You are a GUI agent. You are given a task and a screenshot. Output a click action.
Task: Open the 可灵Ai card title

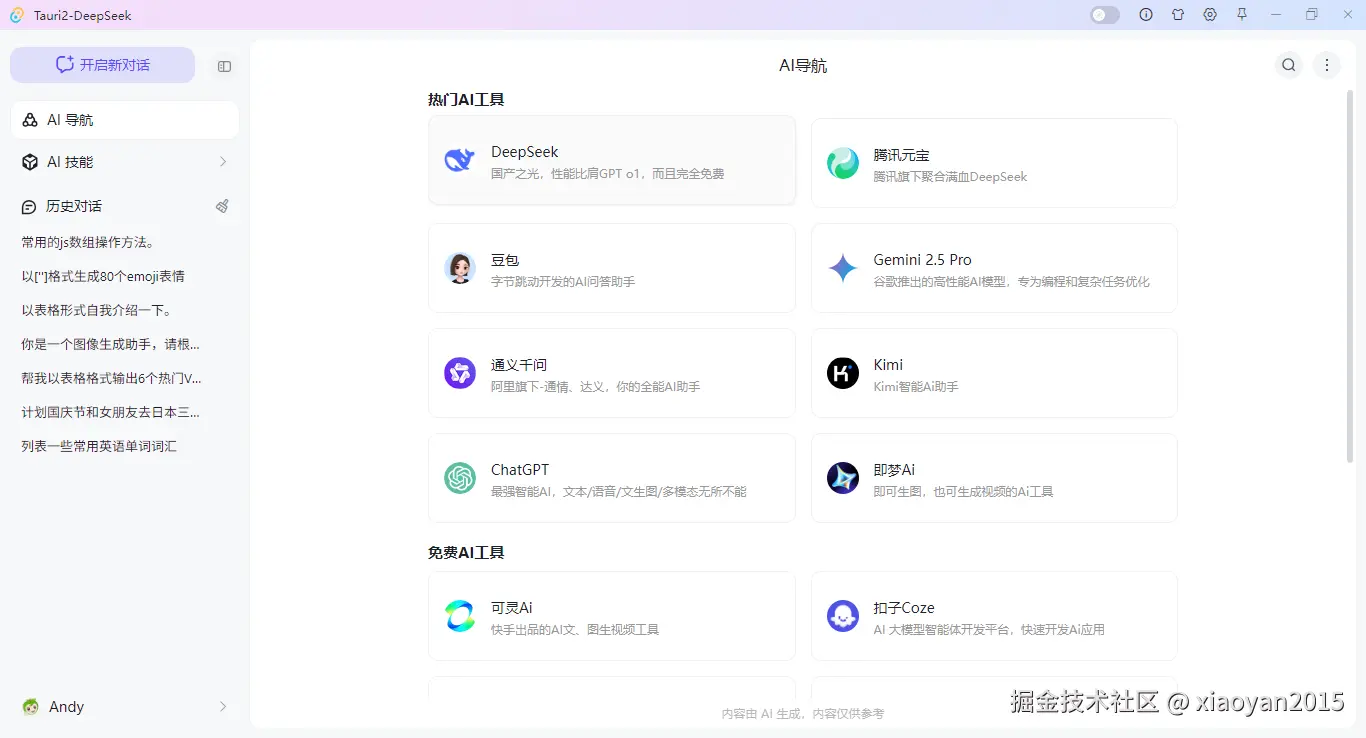click(512, 608)
